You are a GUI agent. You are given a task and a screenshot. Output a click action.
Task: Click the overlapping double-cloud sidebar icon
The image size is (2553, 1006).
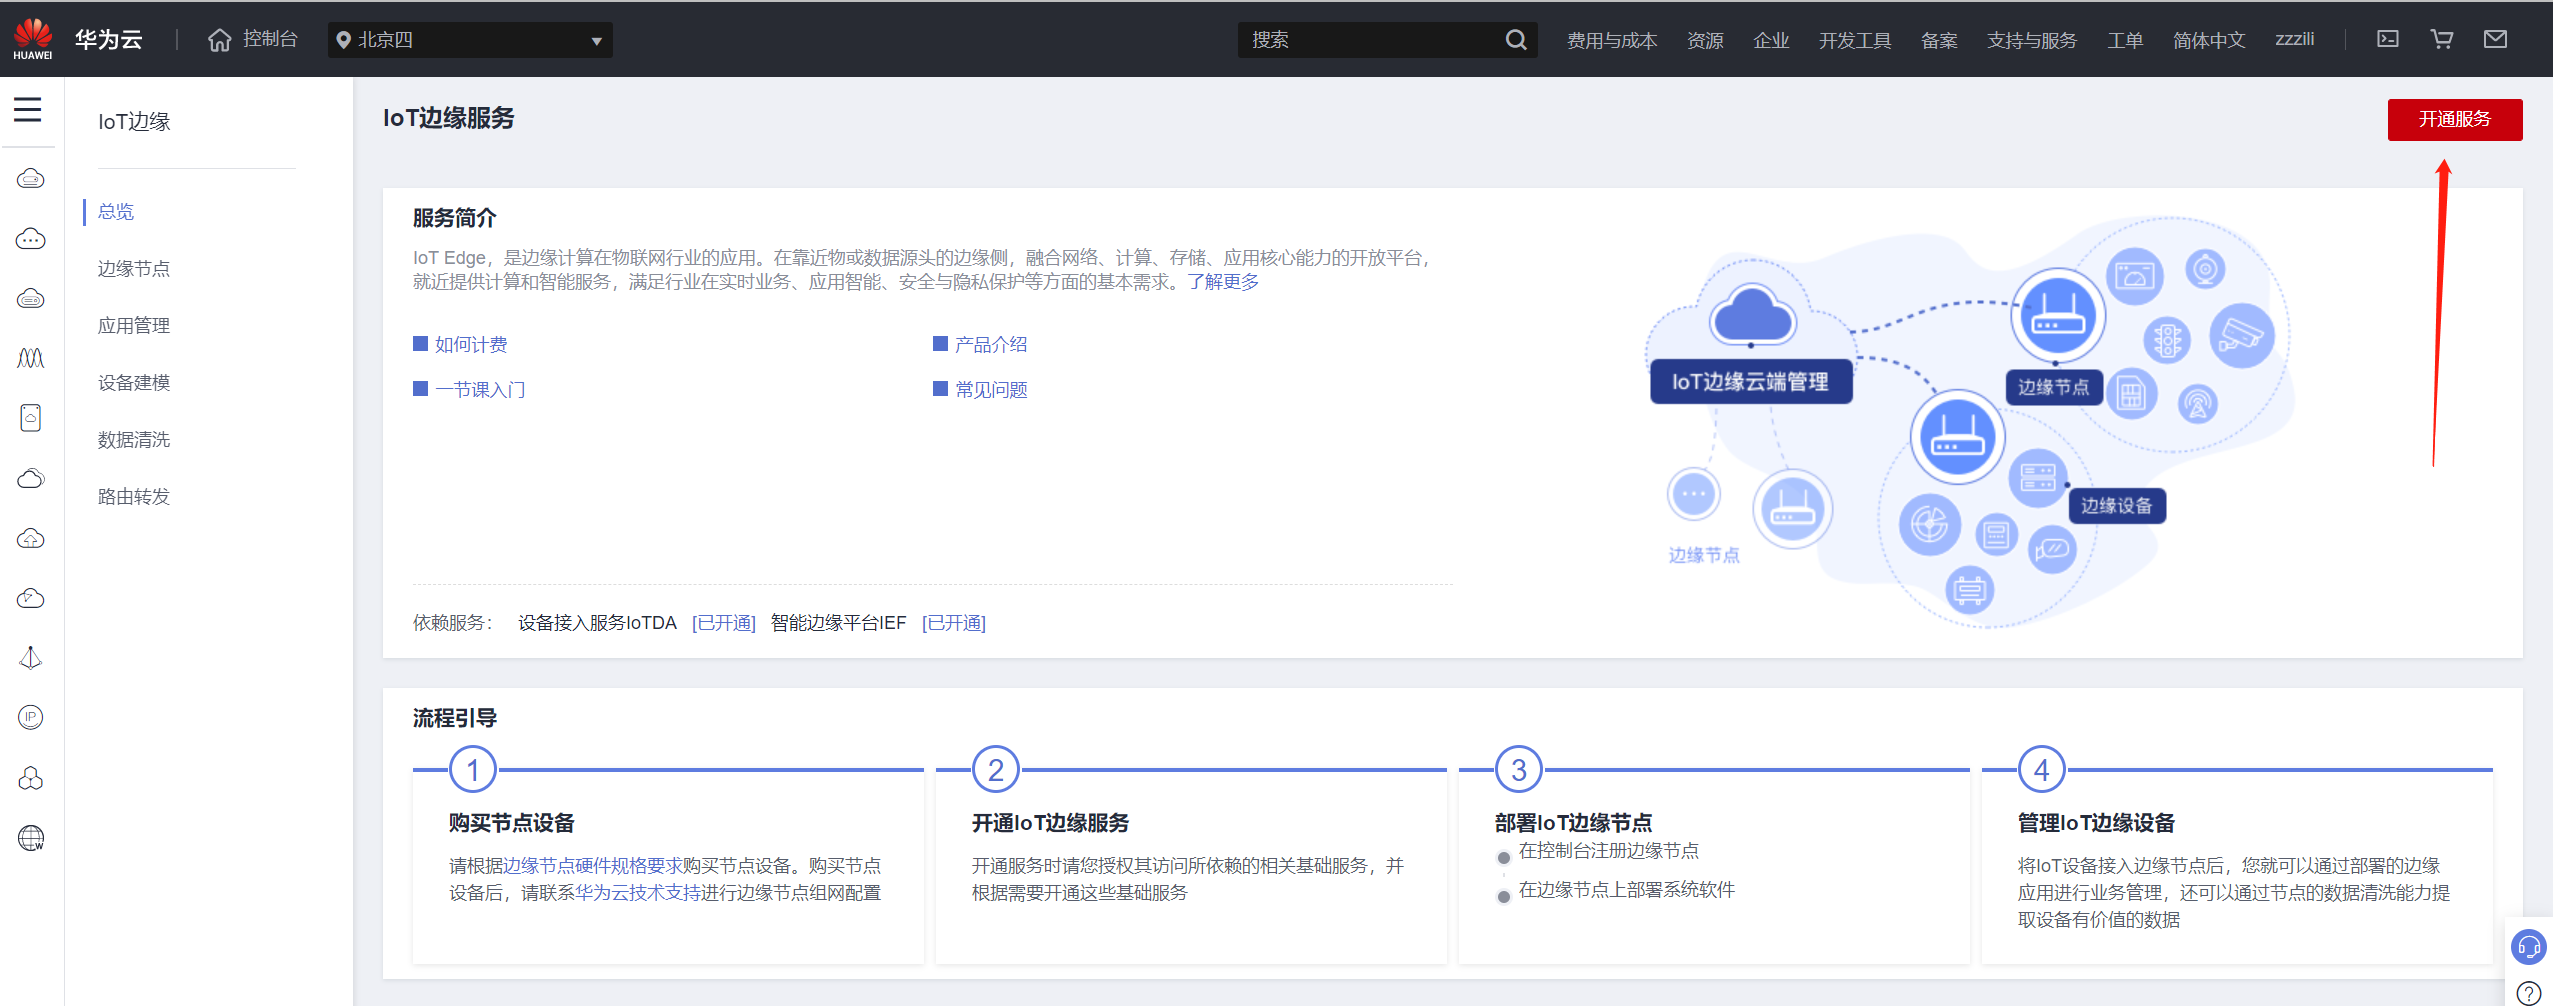click(31, 478)
